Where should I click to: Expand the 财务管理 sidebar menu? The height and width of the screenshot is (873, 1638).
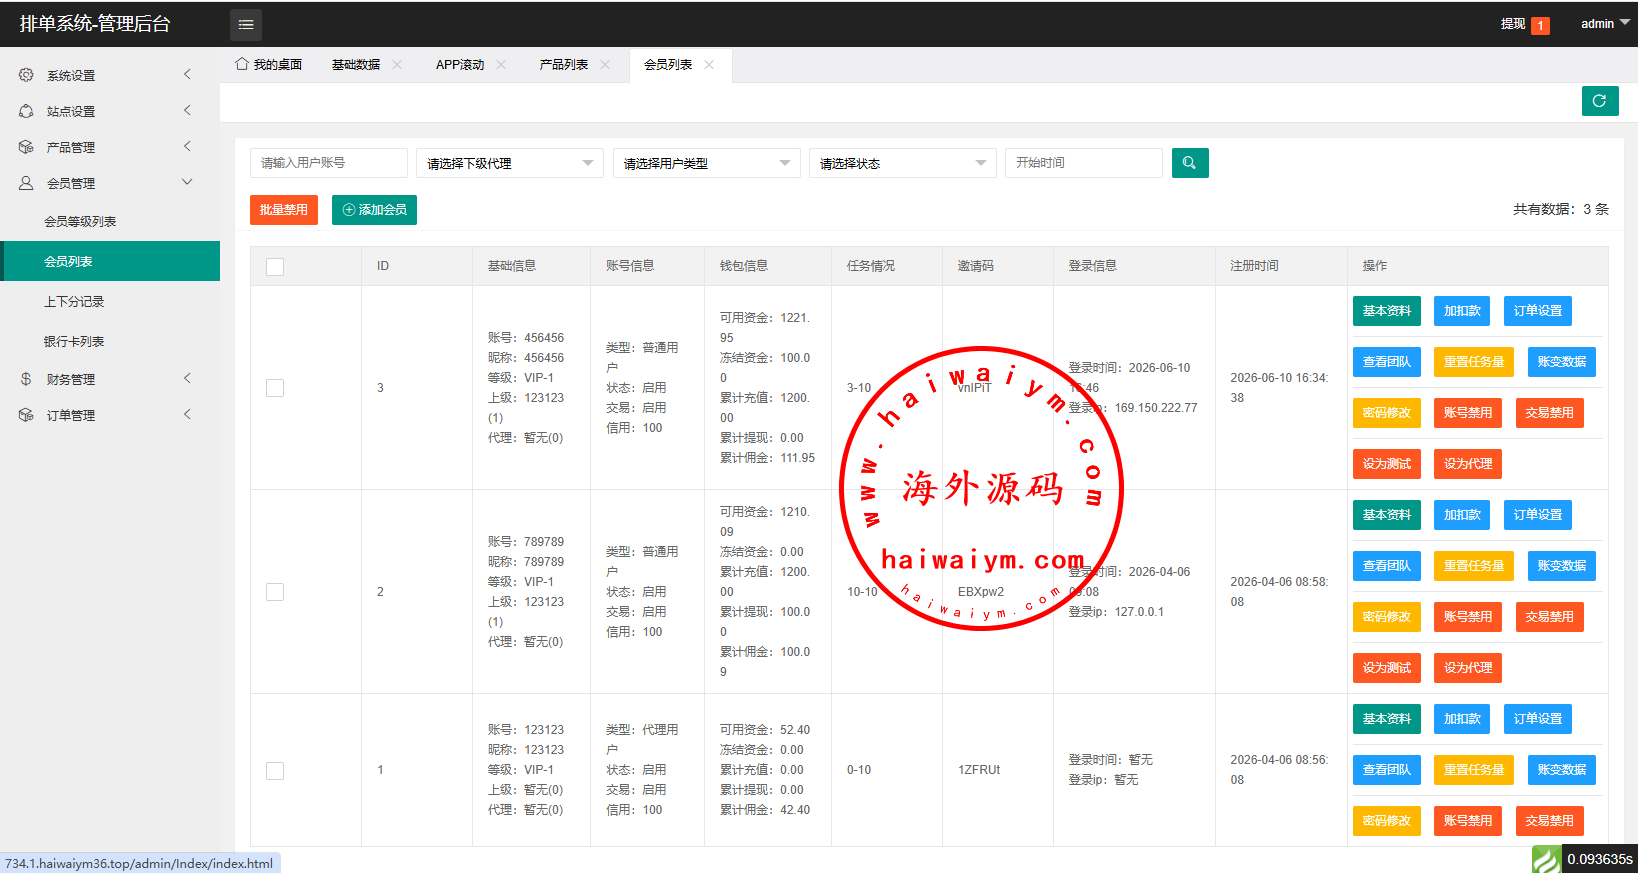(188, 379)
